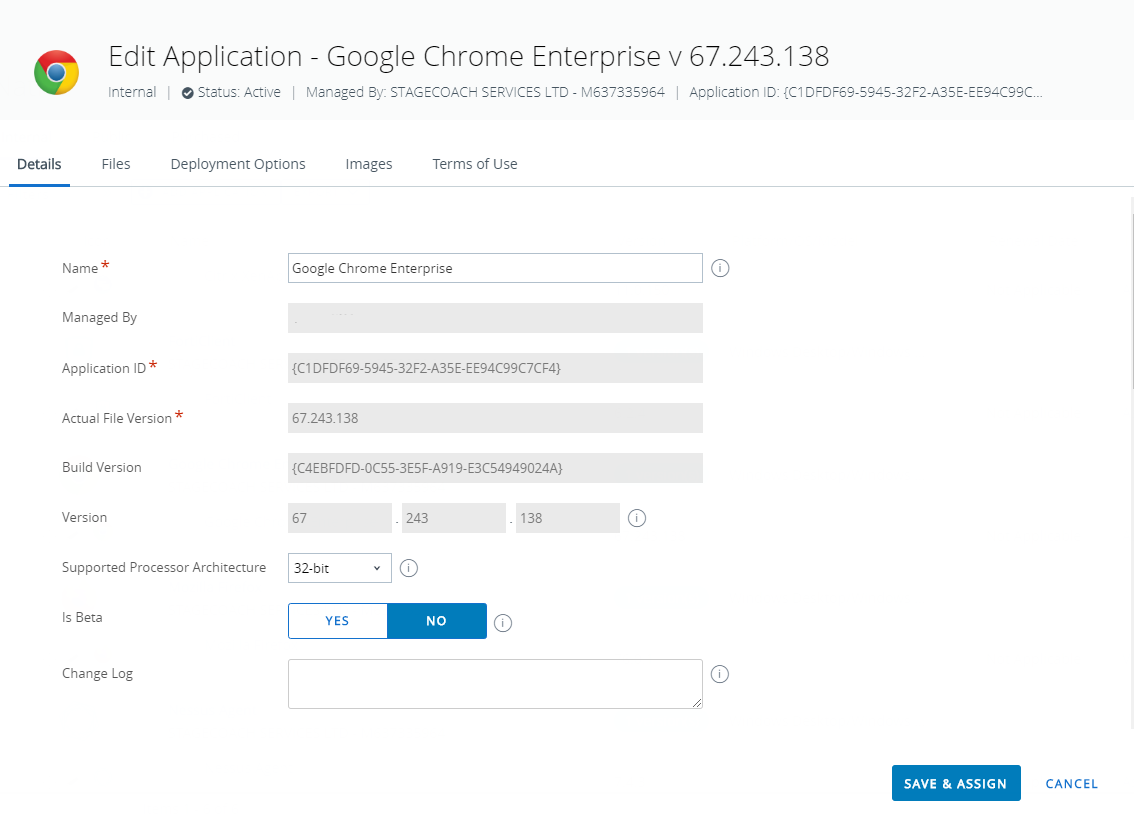
Task: Click the SAVE & ASSIGN button
Action: pyautogui.click(x=956, y=783)
